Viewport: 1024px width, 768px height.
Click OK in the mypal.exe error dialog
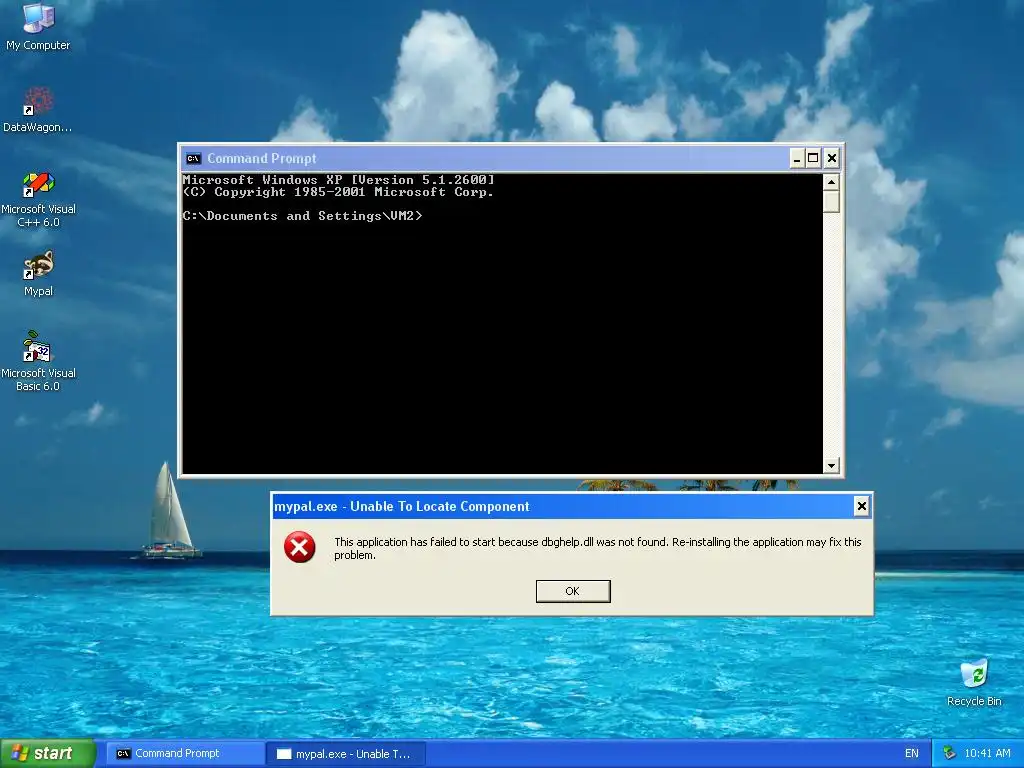(x=573, y=591)
